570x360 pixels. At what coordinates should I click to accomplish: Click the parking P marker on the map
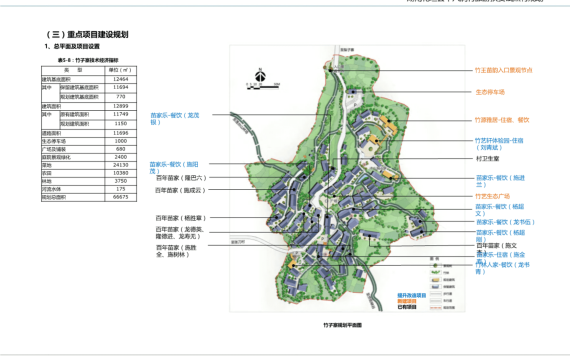point(355,105)
